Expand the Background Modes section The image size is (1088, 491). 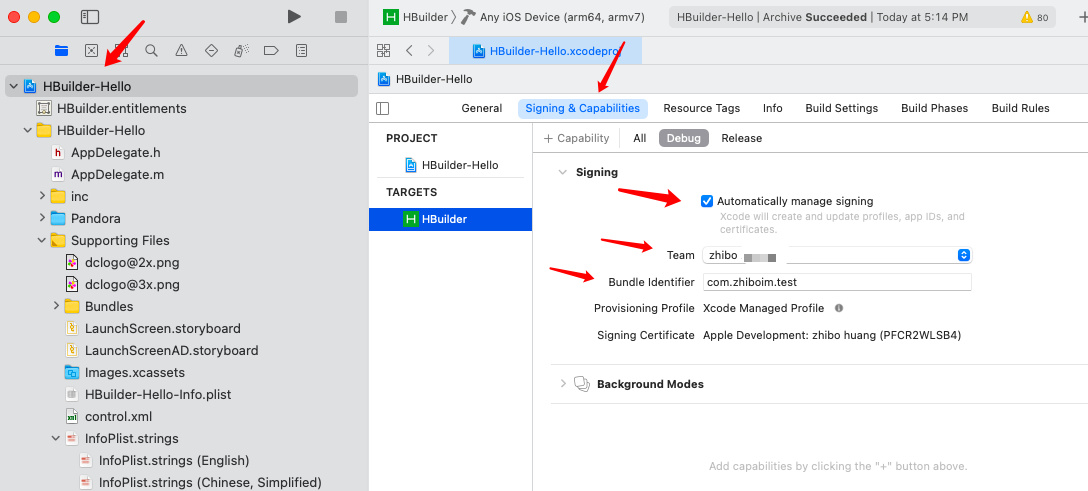[563, 384]
